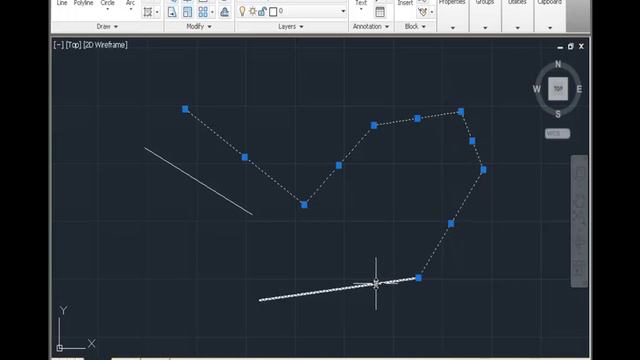Screen dimensions: 640x360
Task: Select the end grip touching the highlighted line
Action: [418, 278]
